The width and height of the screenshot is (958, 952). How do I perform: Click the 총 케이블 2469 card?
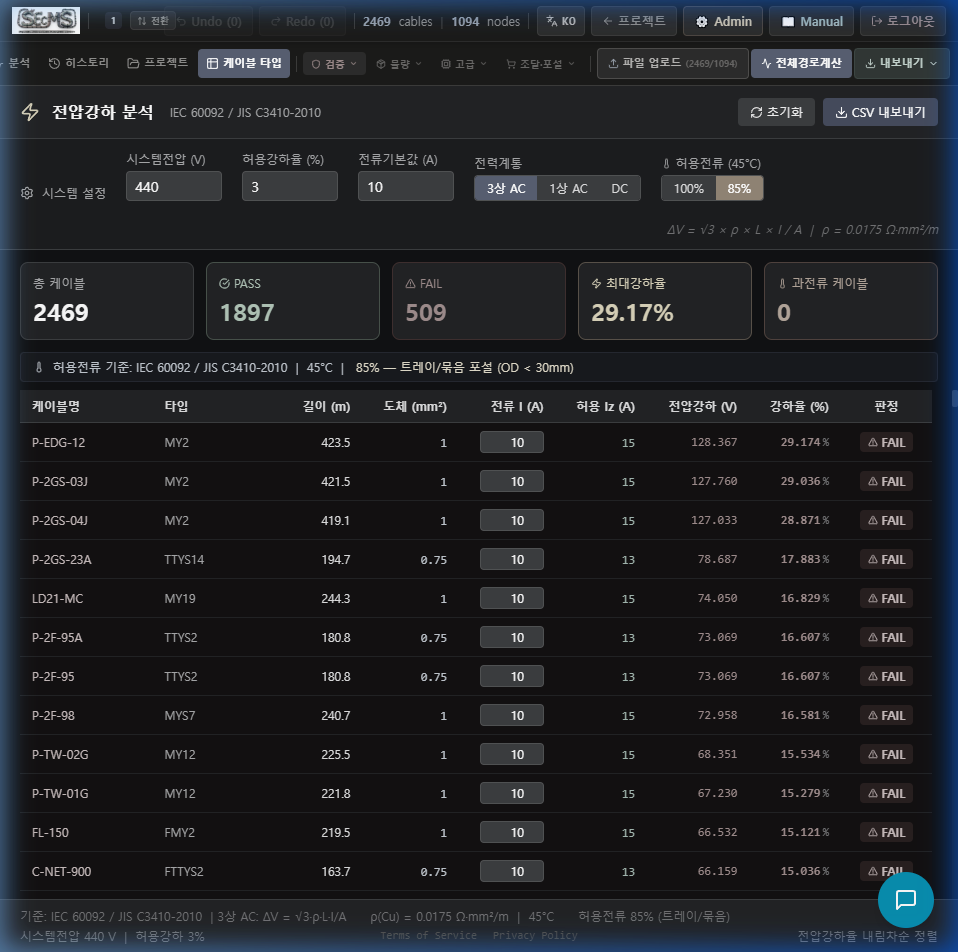(x=107, y=301)
